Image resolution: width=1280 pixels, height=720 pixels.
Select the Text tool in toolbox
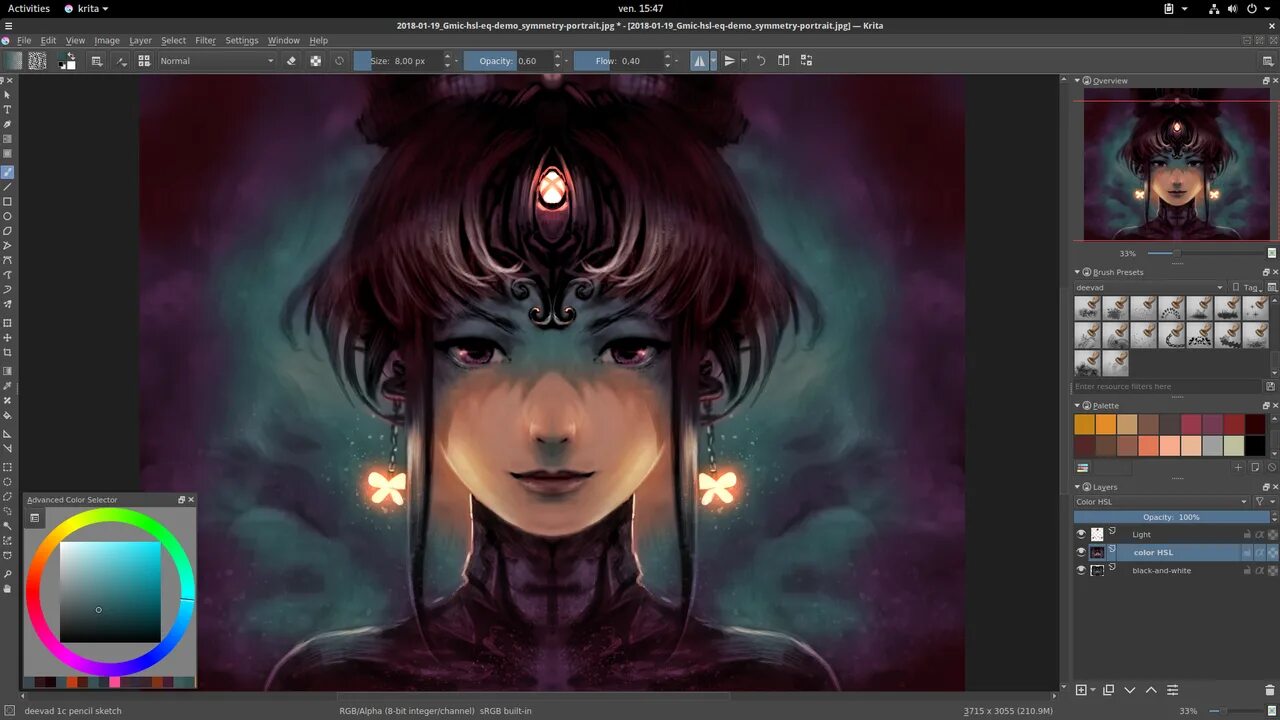7,110
